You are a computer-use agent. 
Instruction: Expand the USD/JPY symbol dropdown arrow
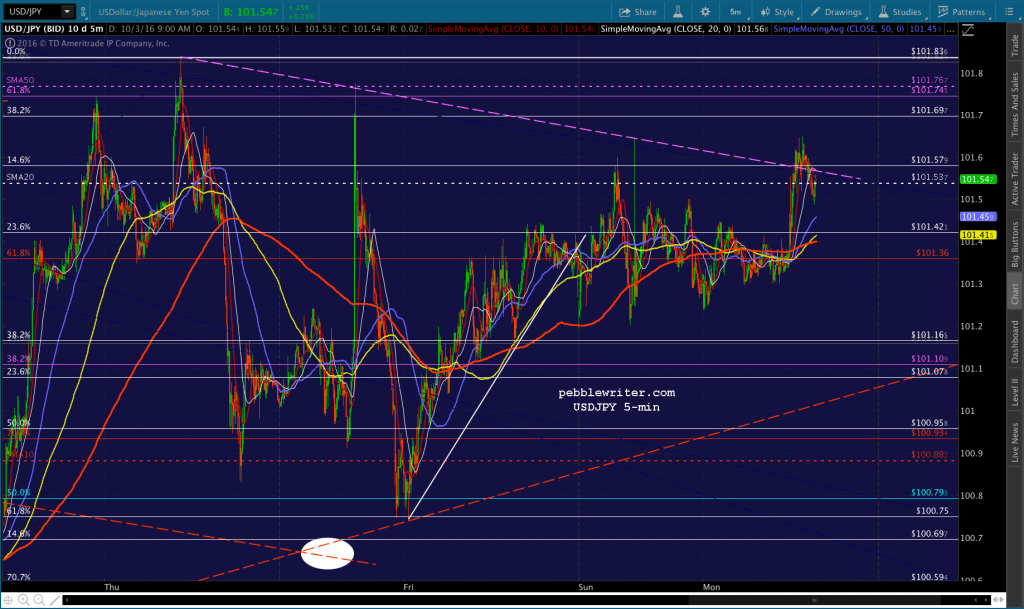tap(67, 12)
